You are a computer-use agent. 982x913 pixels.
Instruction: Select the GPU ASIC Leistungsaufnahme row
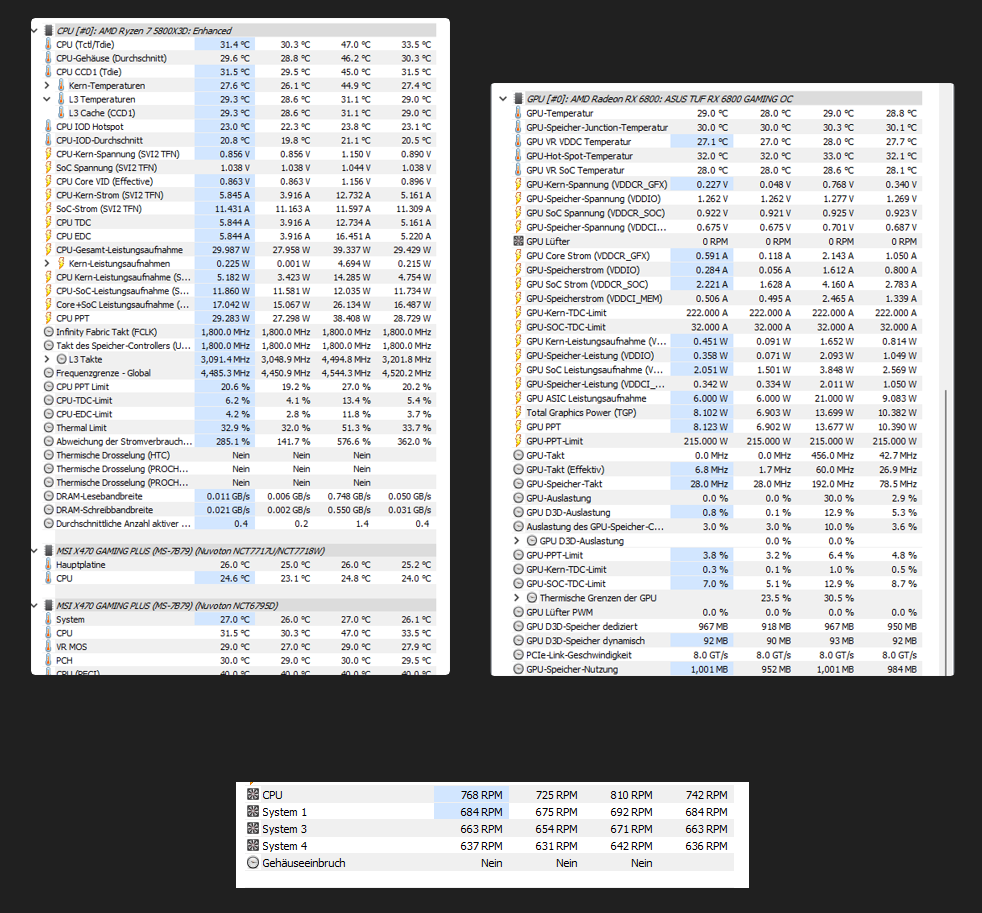coord(716,398)
